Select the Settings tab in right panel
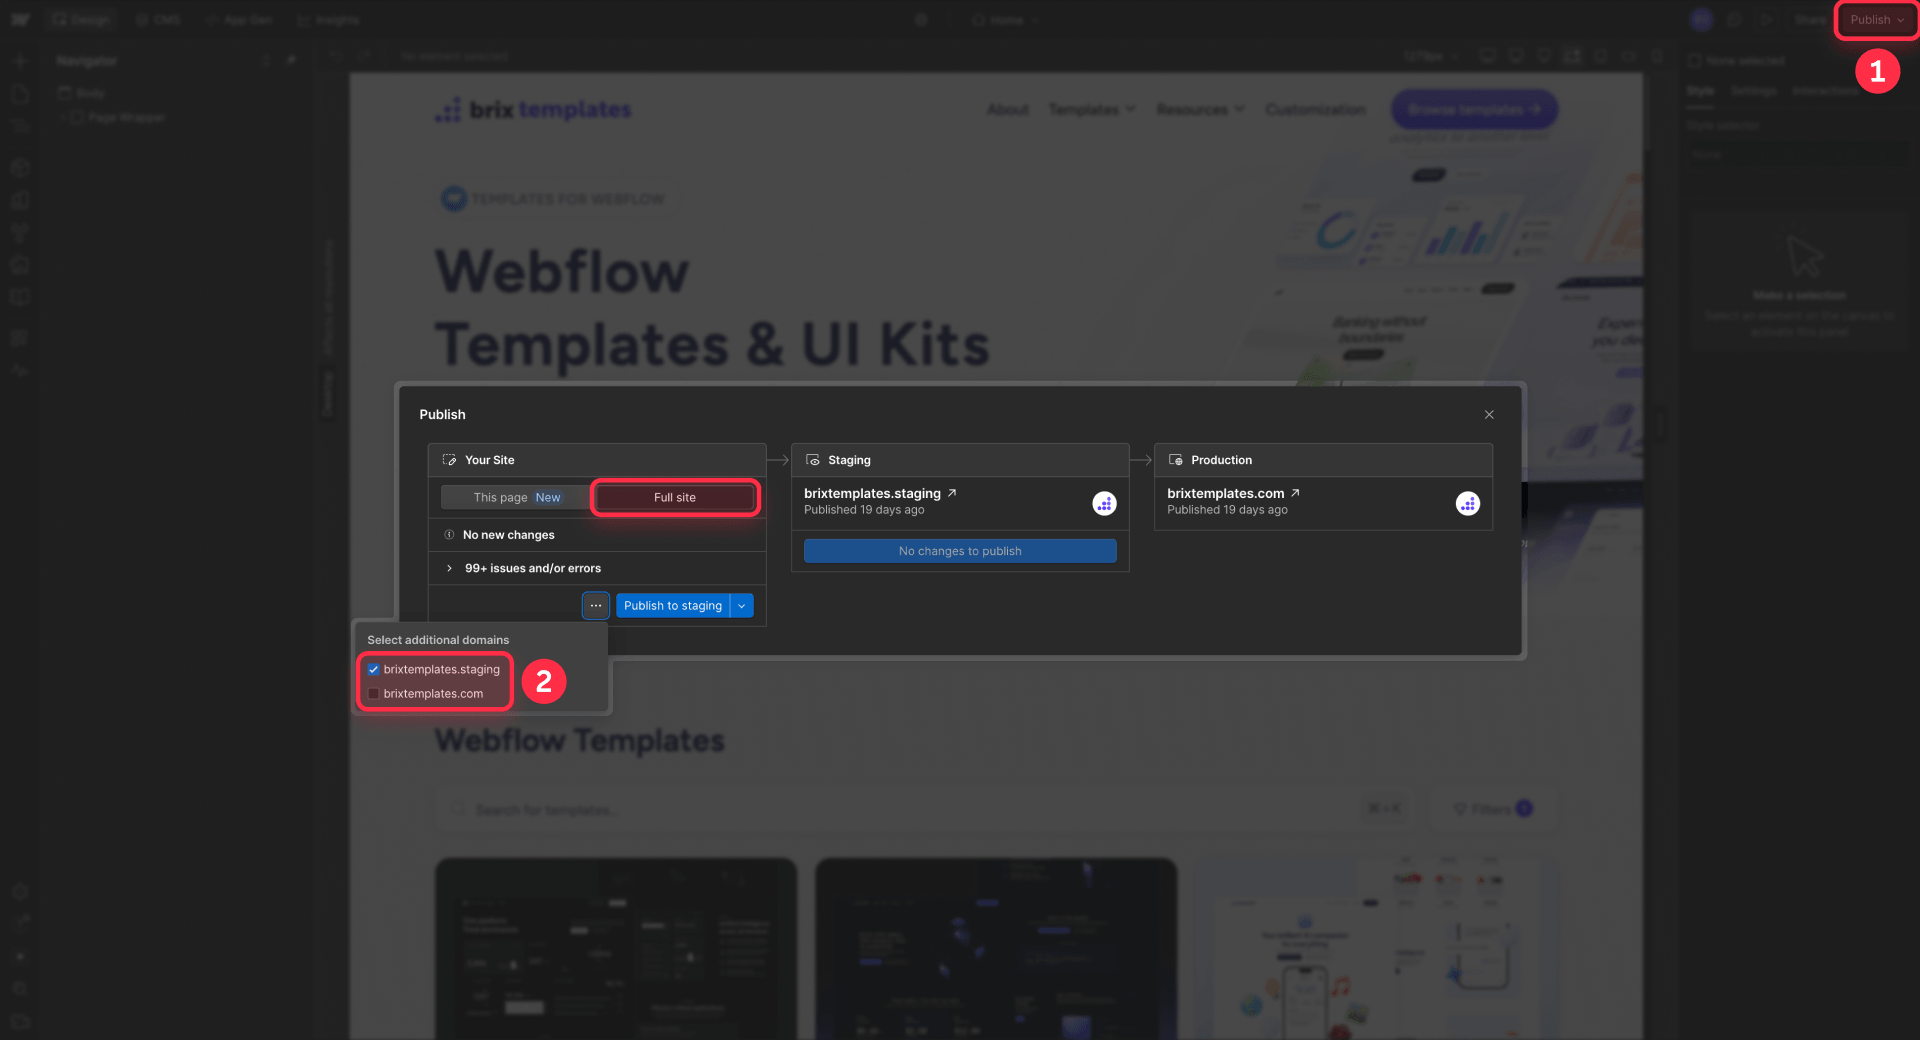The width and height of the screenshot is (1920, 1040). [1753, 91]
